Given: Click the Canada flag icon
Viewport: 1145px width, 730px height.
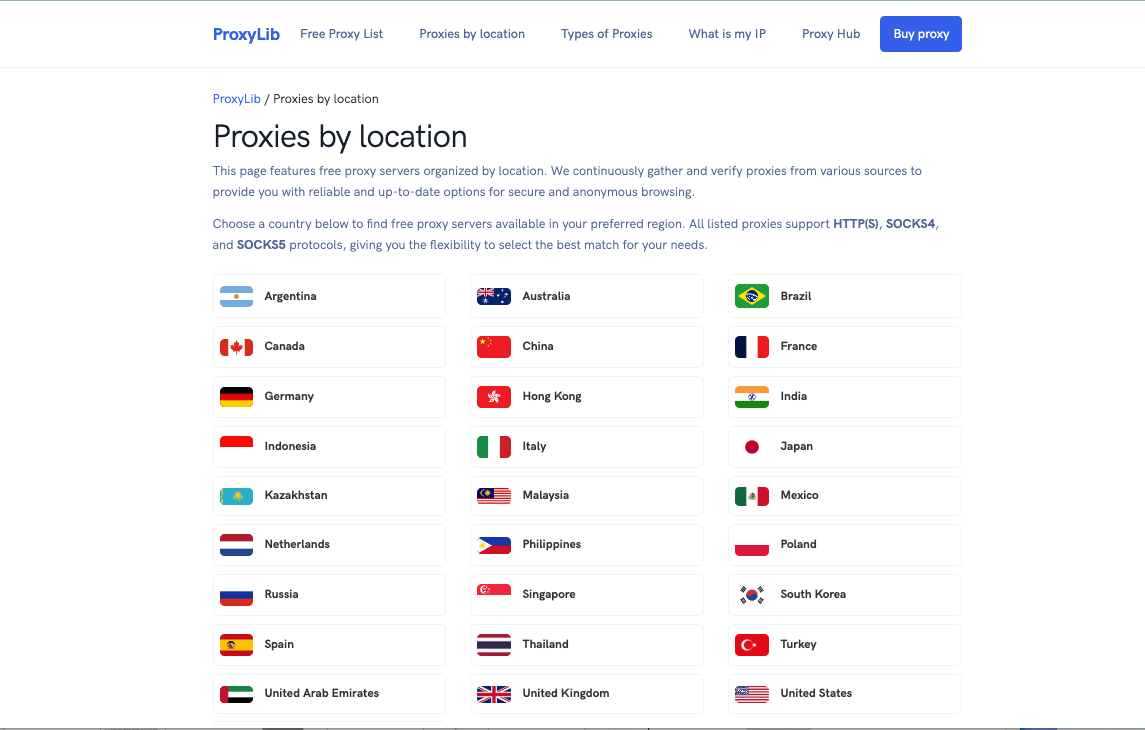Looking at the screenshot, I should point(237,347).
